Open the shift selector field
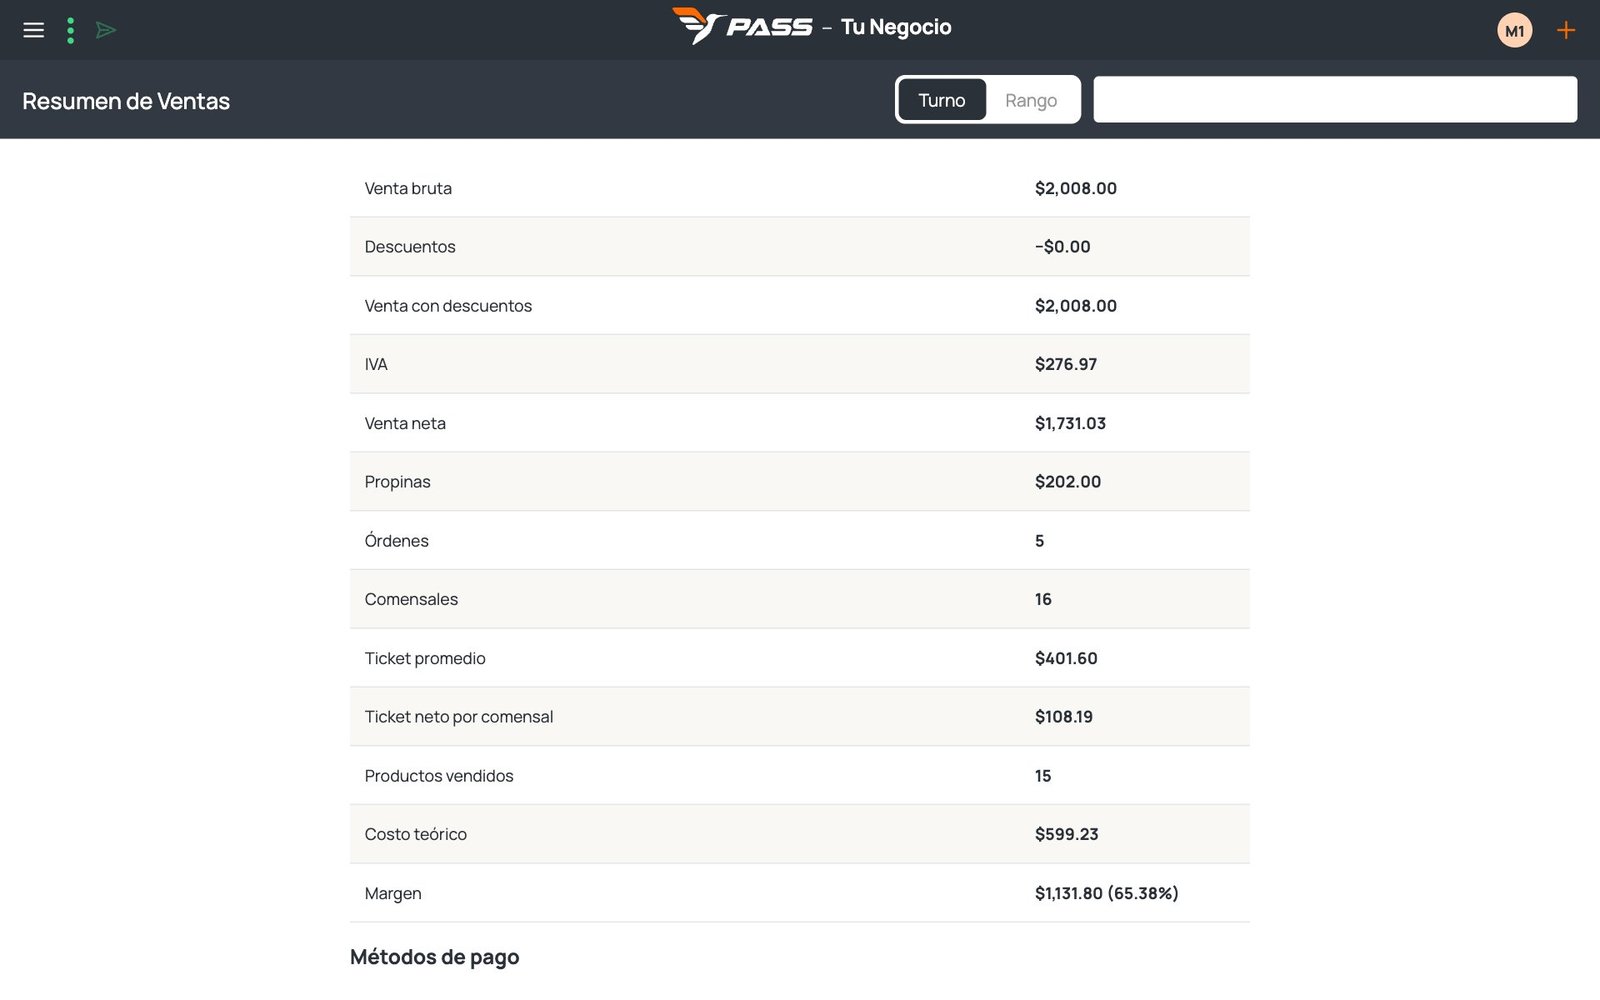This screenshot has height=1000, width=1600. coord(1335,99)
